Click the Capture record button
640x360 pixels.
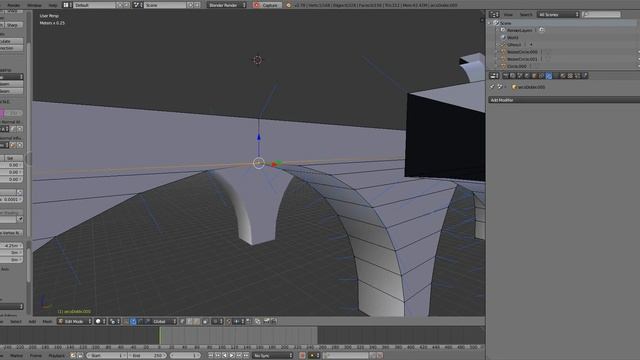tap(266, 5)
